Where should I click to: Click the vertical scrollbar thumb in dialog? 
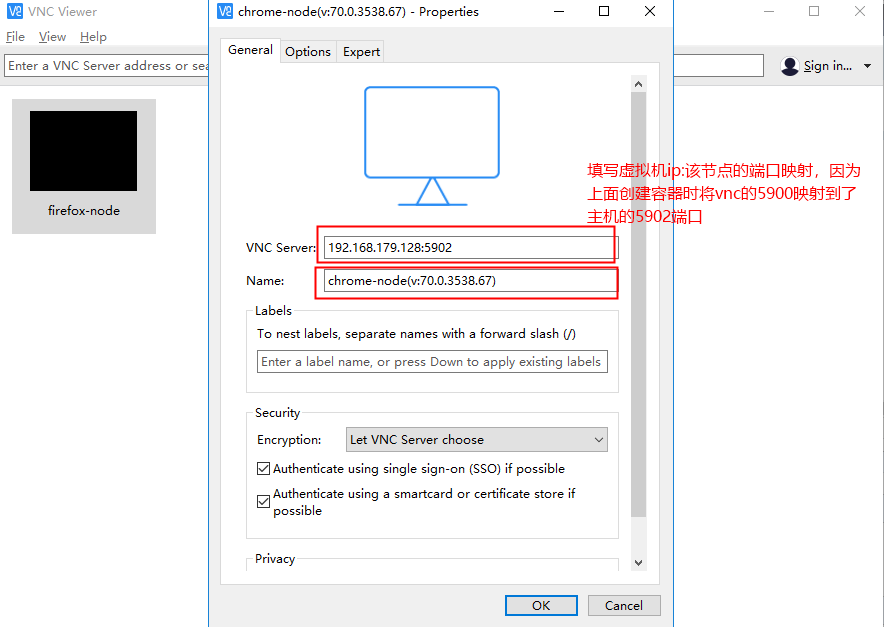638,304
